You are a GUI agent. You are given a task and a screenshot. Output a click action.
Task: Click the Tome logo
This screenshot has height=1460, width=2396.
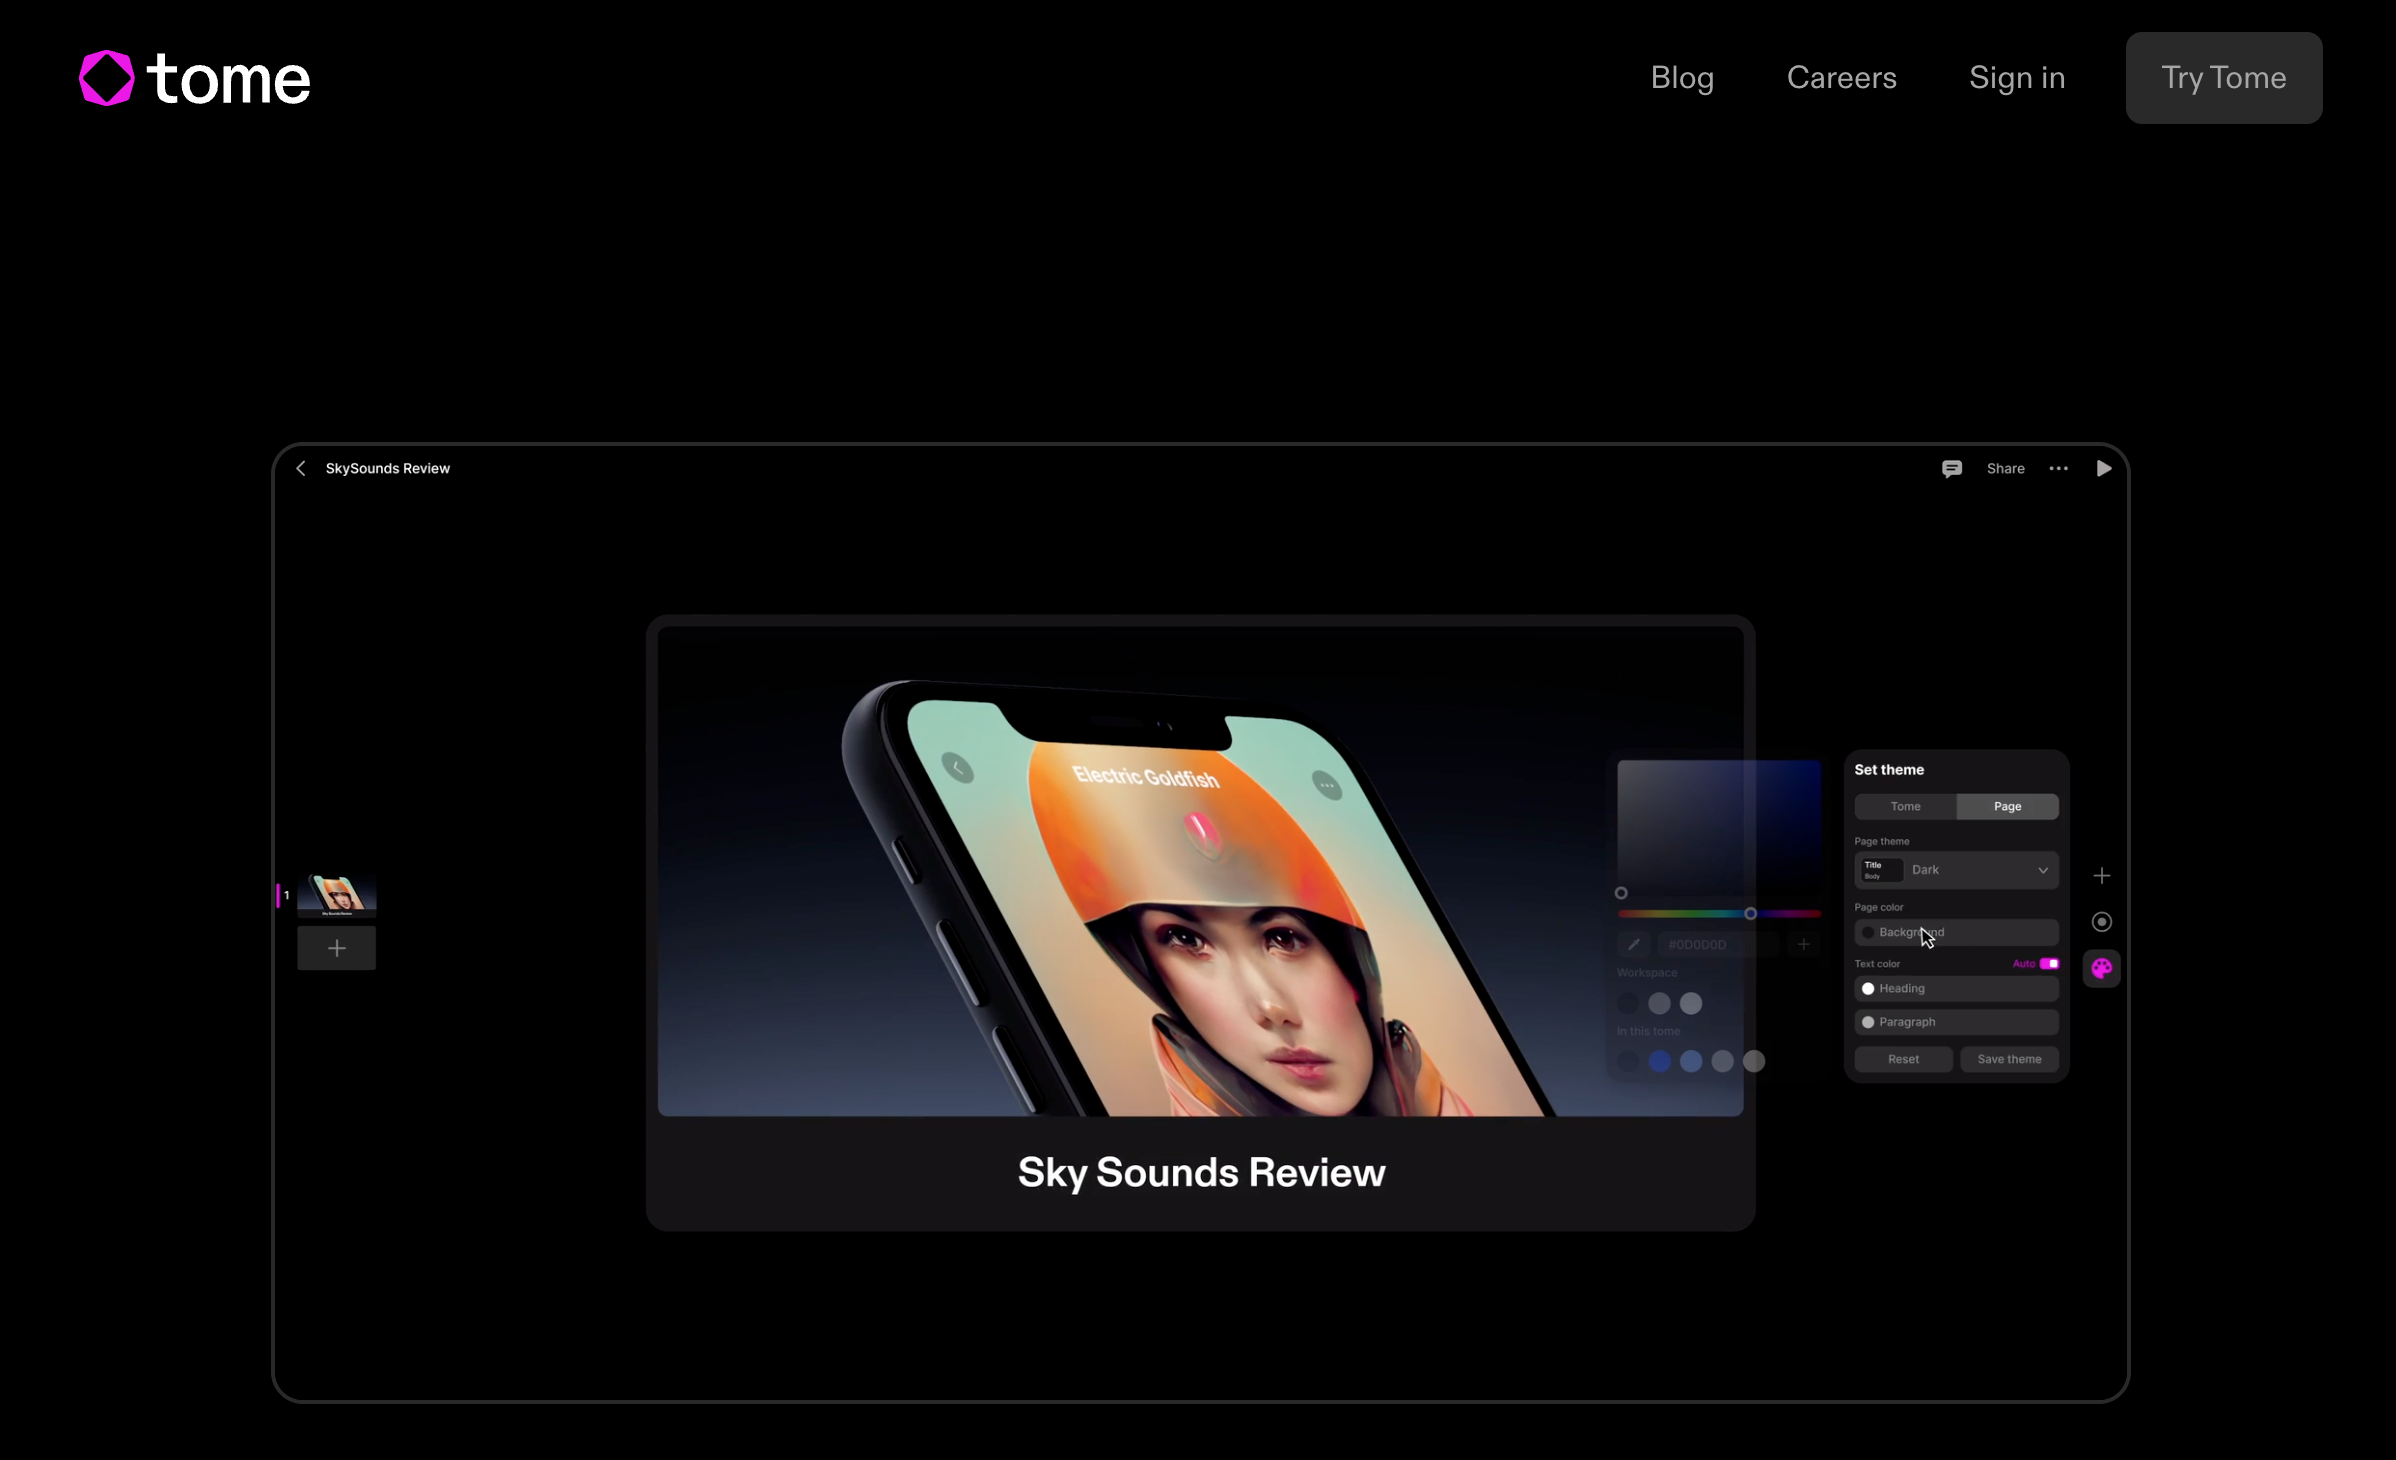coord(195,78)
